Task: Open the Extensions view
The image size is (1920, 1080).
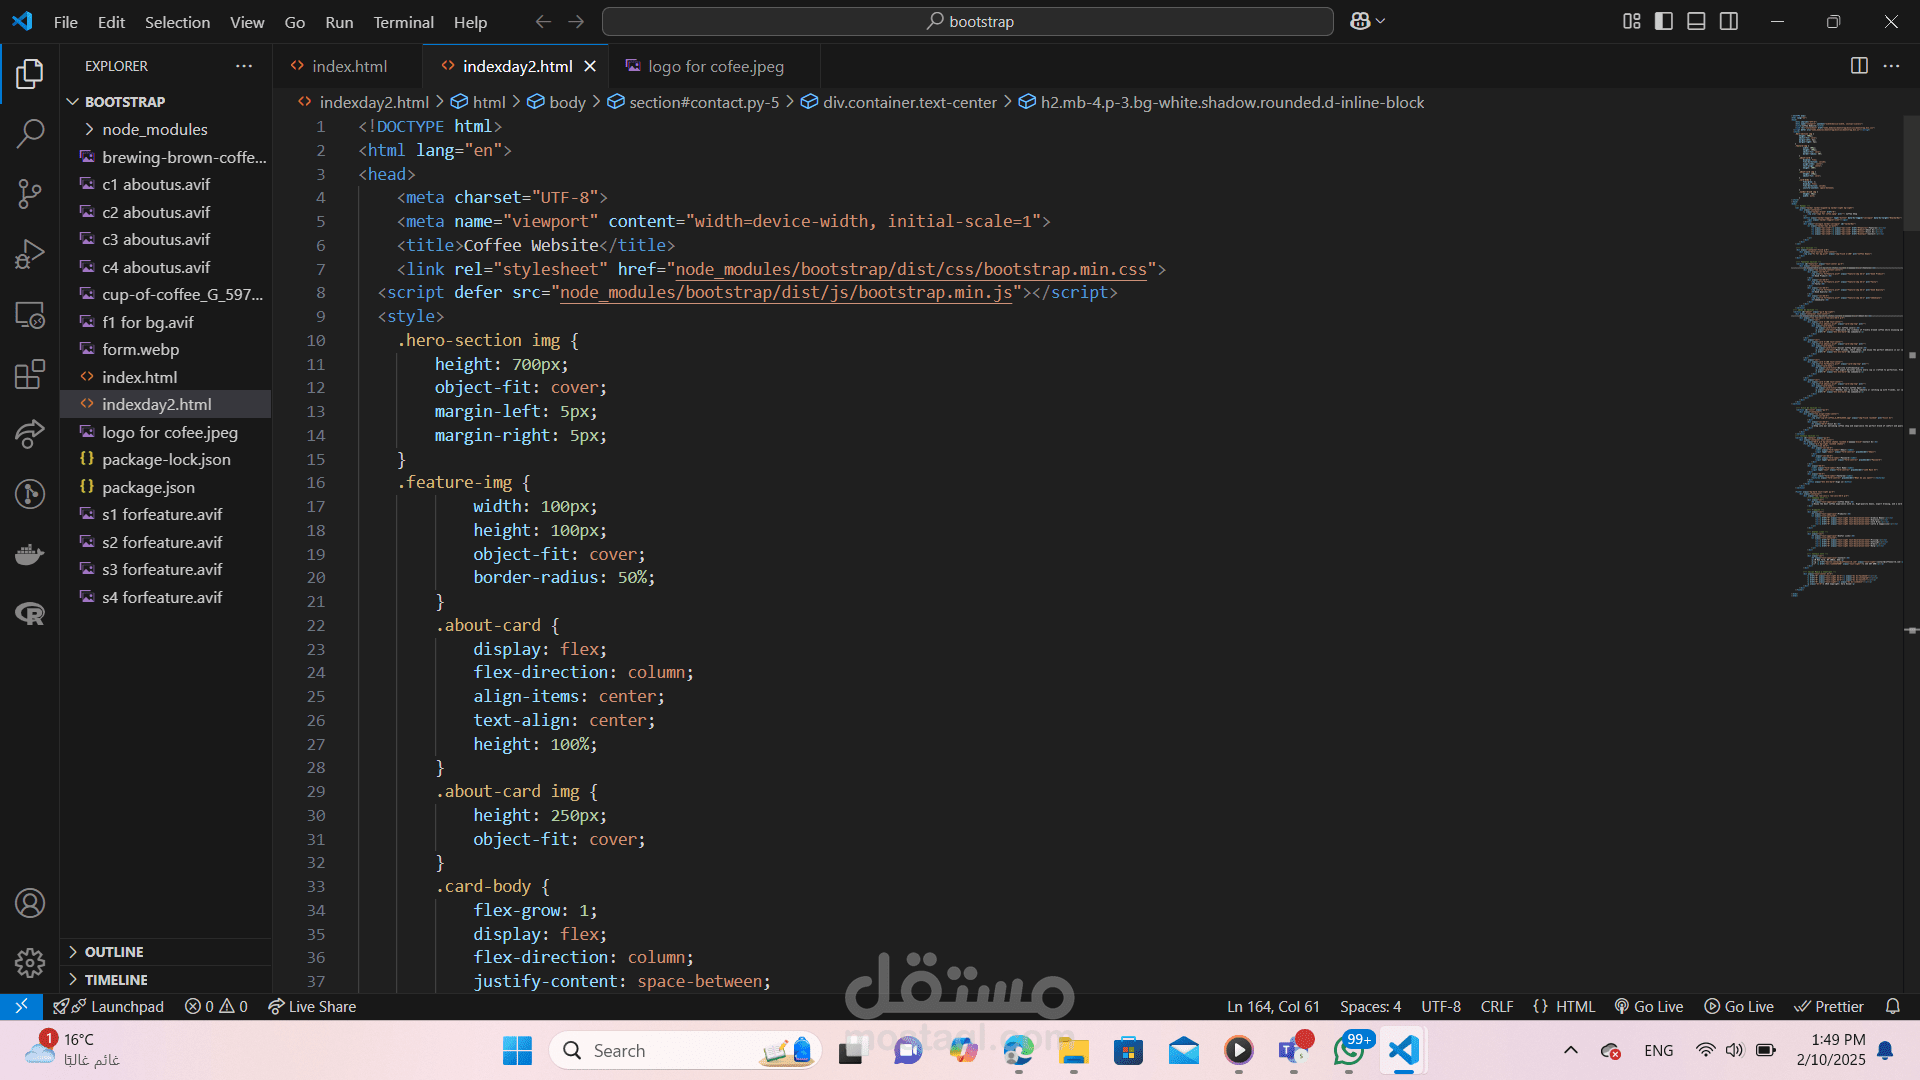Action: 30,374
